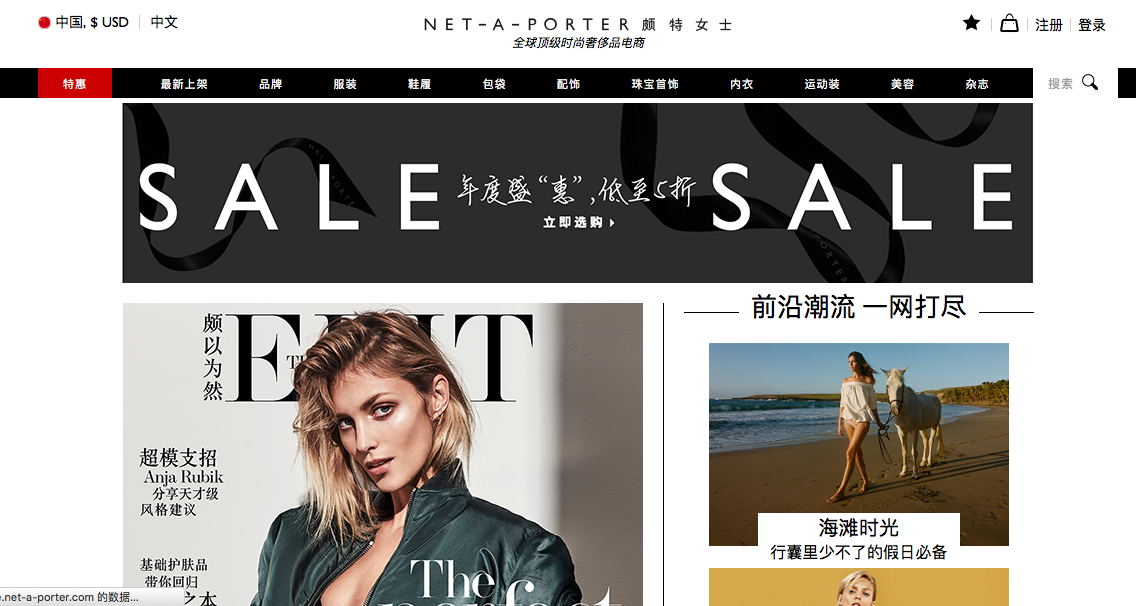Open the 品牌 menu
Viewport: 1136px width, 606px height.
271,84
